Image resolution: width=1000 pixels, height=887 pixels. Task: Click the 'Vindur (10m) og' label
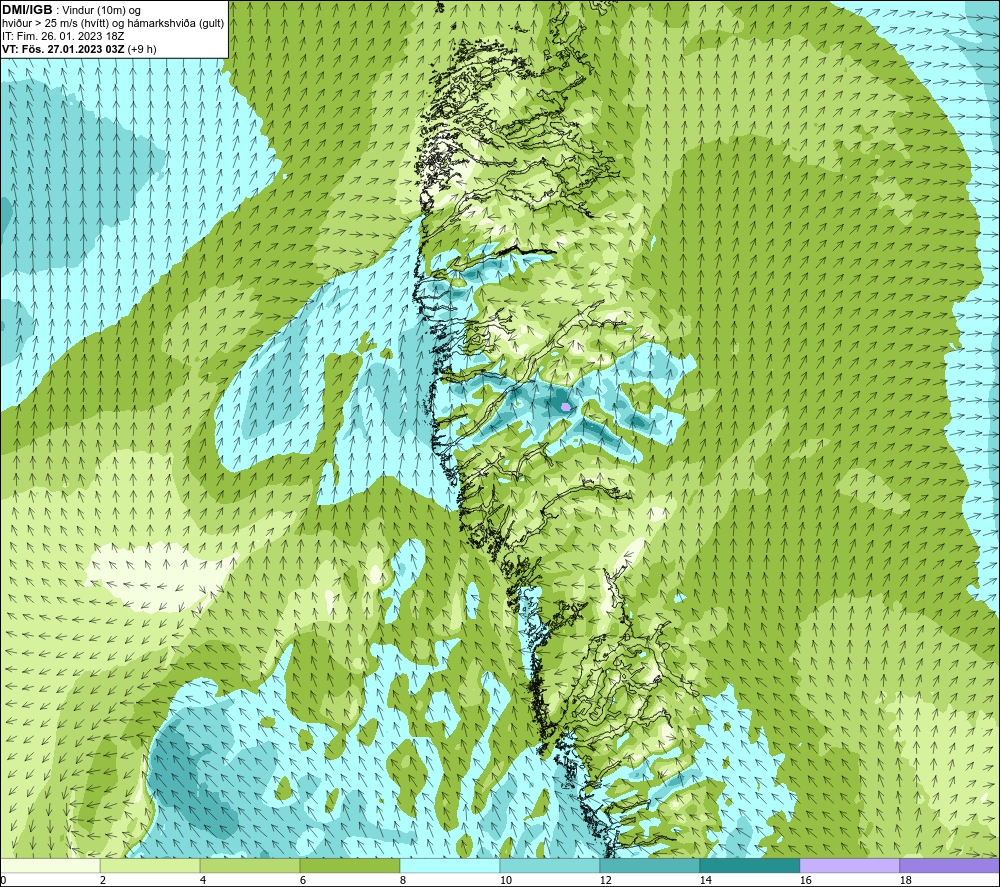(103, 11)
